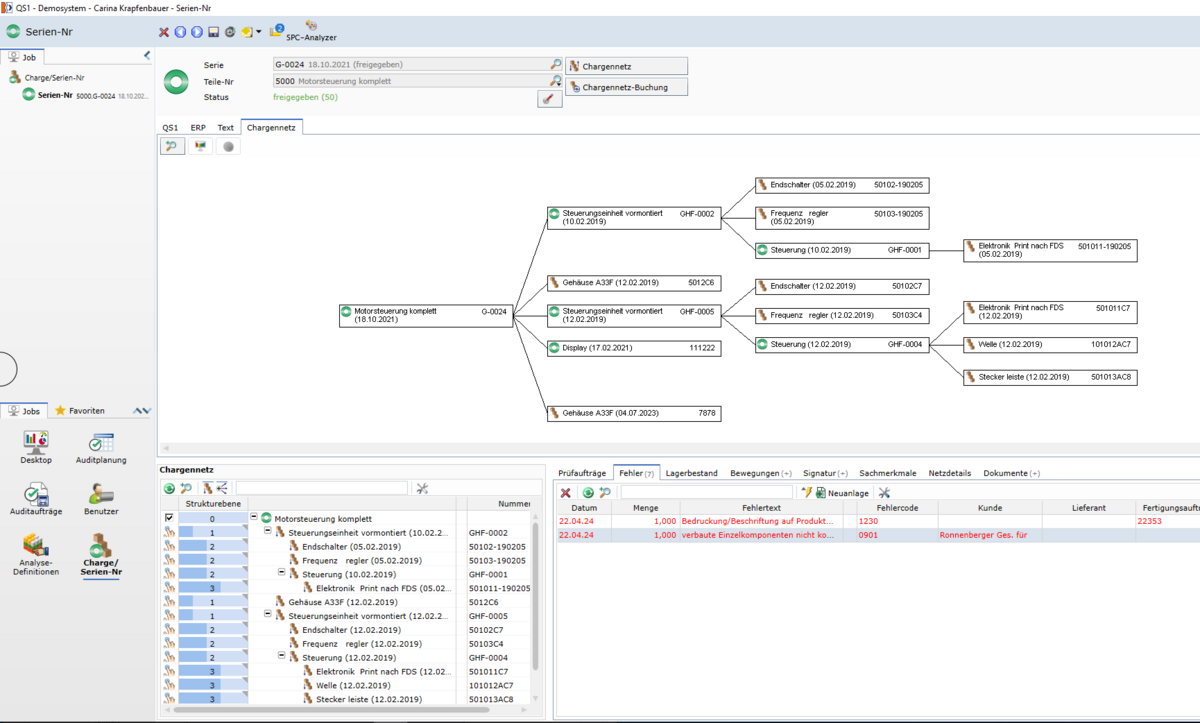Click tools settings icon in Fehler toolbar
This screenshot has width=1200, height=723.
(884, 493)
